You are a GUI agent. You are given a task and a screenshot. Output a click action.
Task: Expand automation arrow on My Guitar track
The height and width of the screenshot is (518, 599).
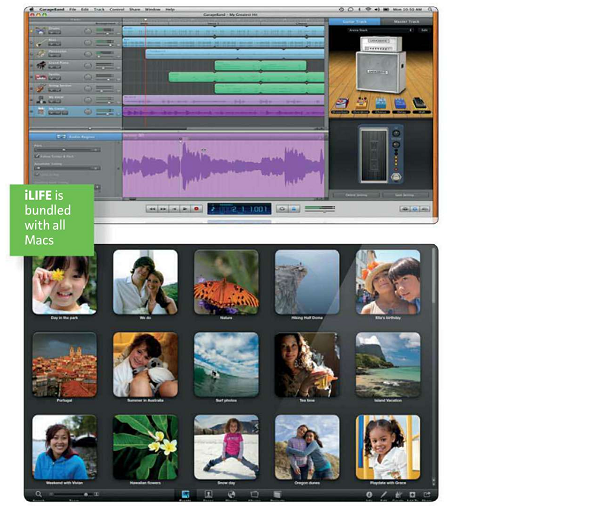(x=119, y=114)
